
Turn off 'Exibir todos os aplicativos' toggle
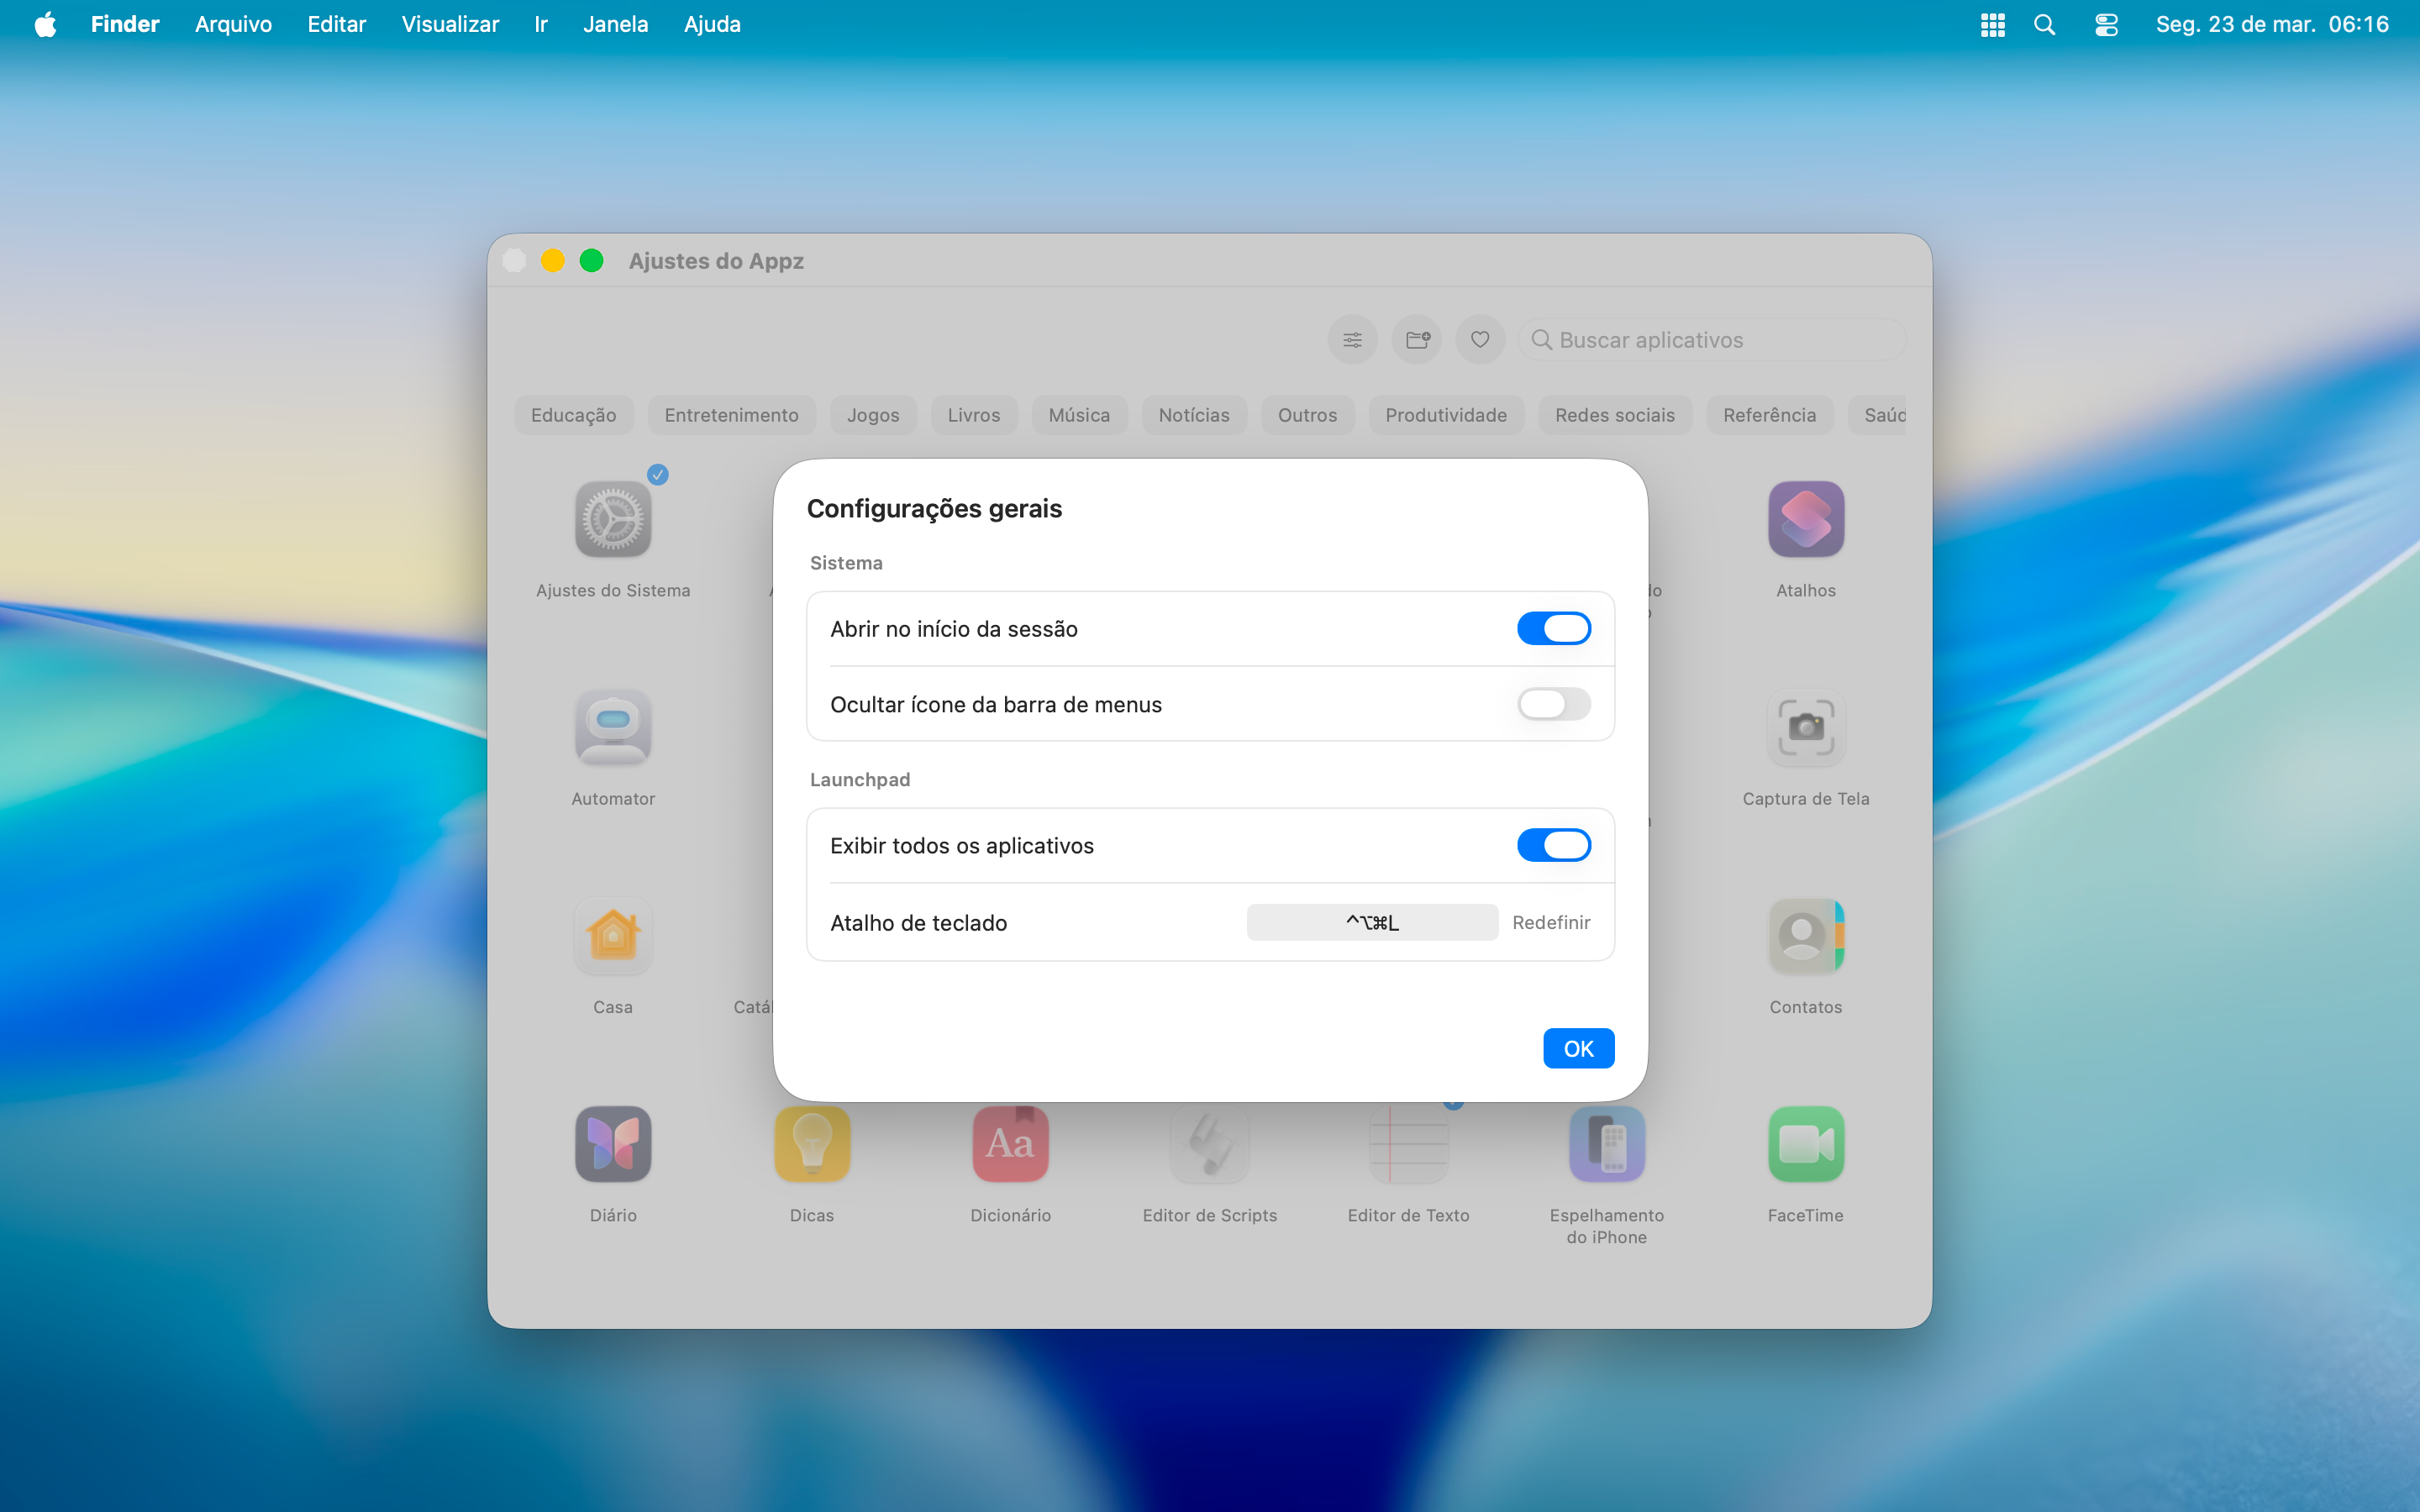1553,845
